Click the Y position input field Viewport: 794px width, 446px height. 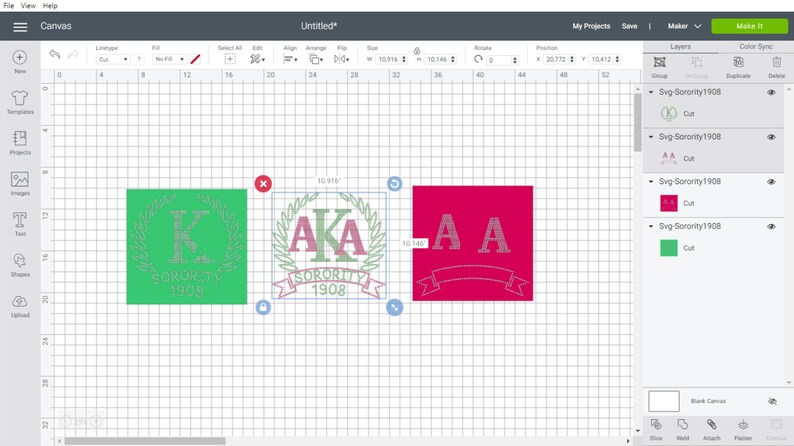[602, 60]
